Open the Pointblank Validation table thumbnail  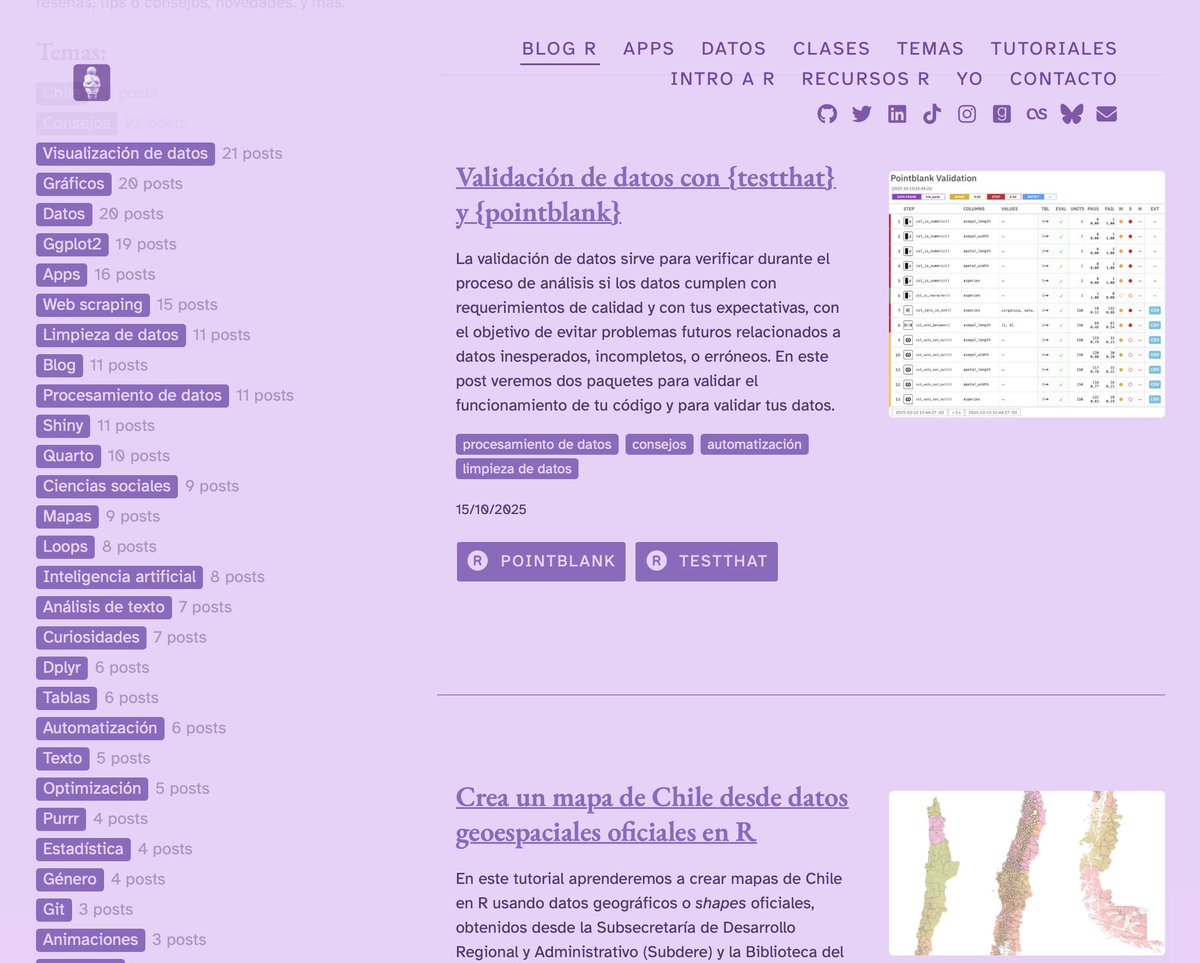click(x=1027, y=294)
